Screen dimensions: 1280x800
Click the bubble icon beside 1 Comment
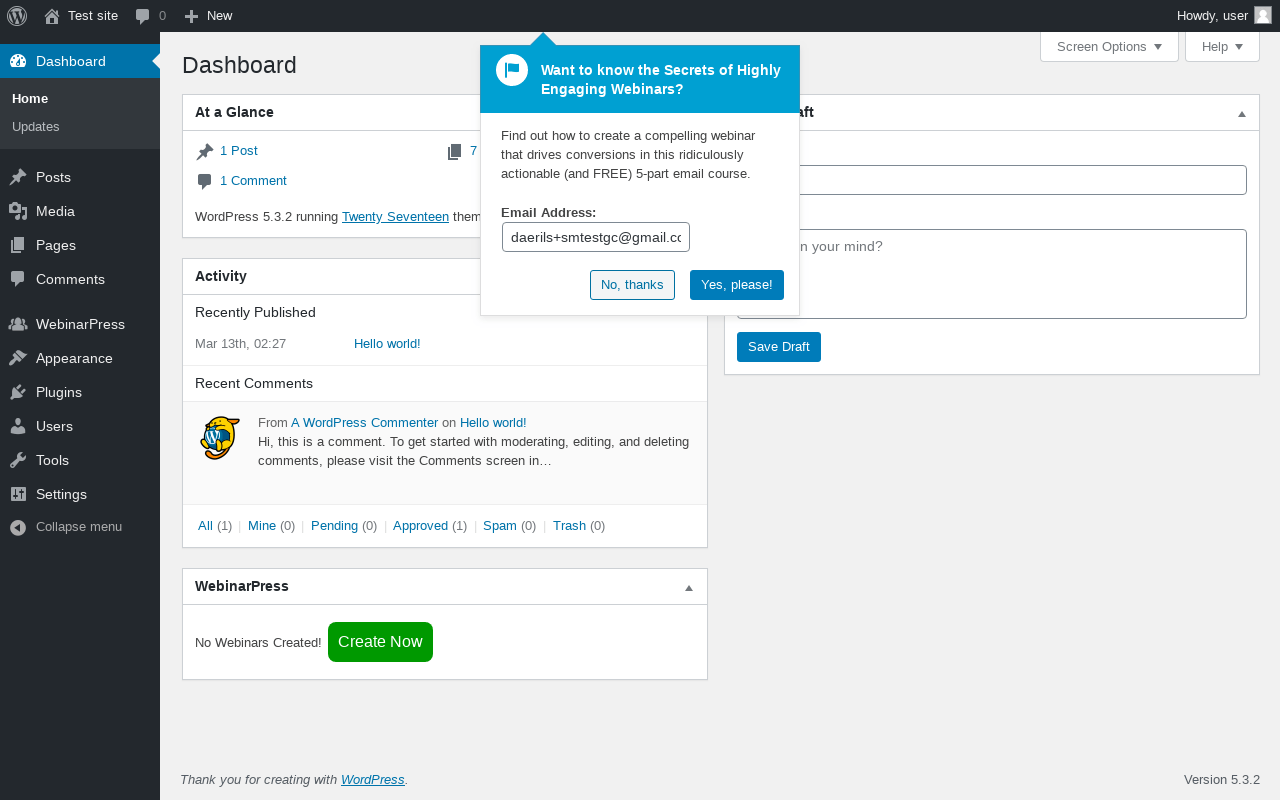point(205,181)
